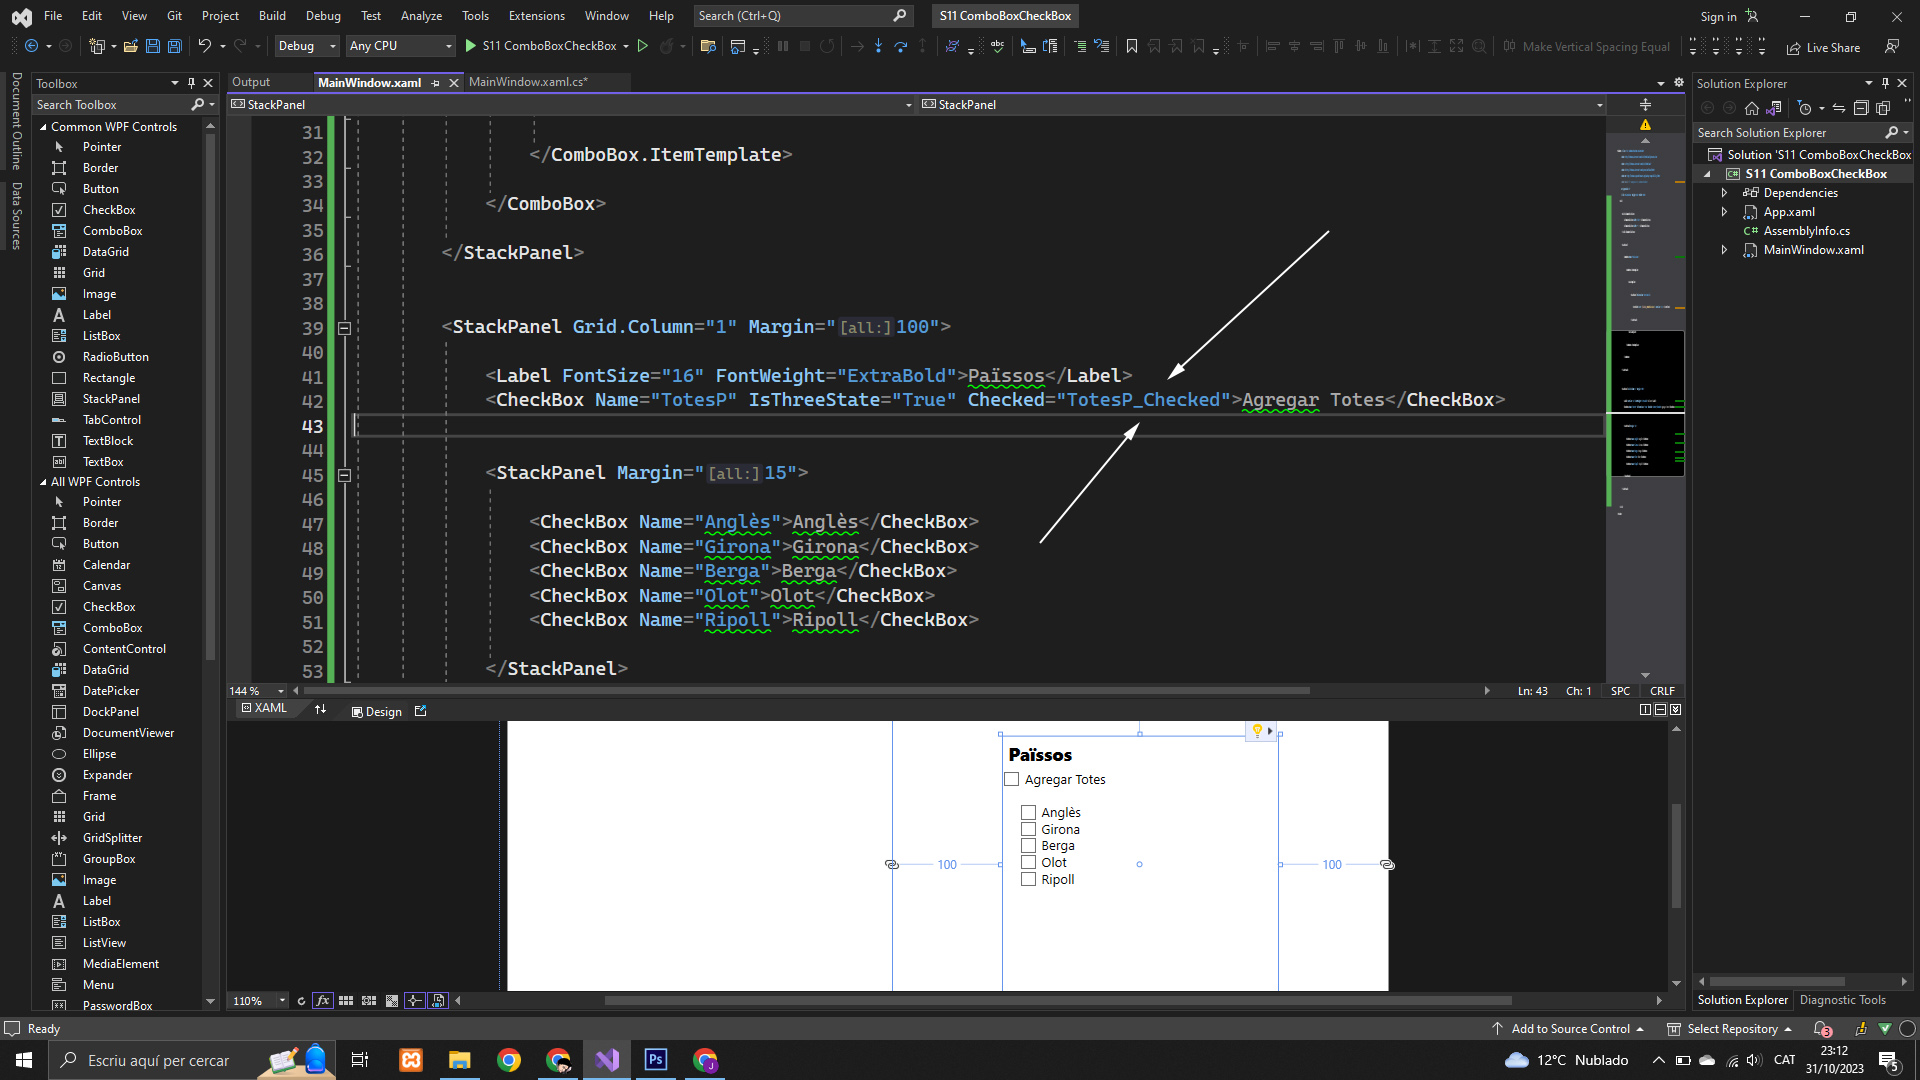
Task: Switch to the MainWindow.xaml.cs tab
Action: coord(528,82)
